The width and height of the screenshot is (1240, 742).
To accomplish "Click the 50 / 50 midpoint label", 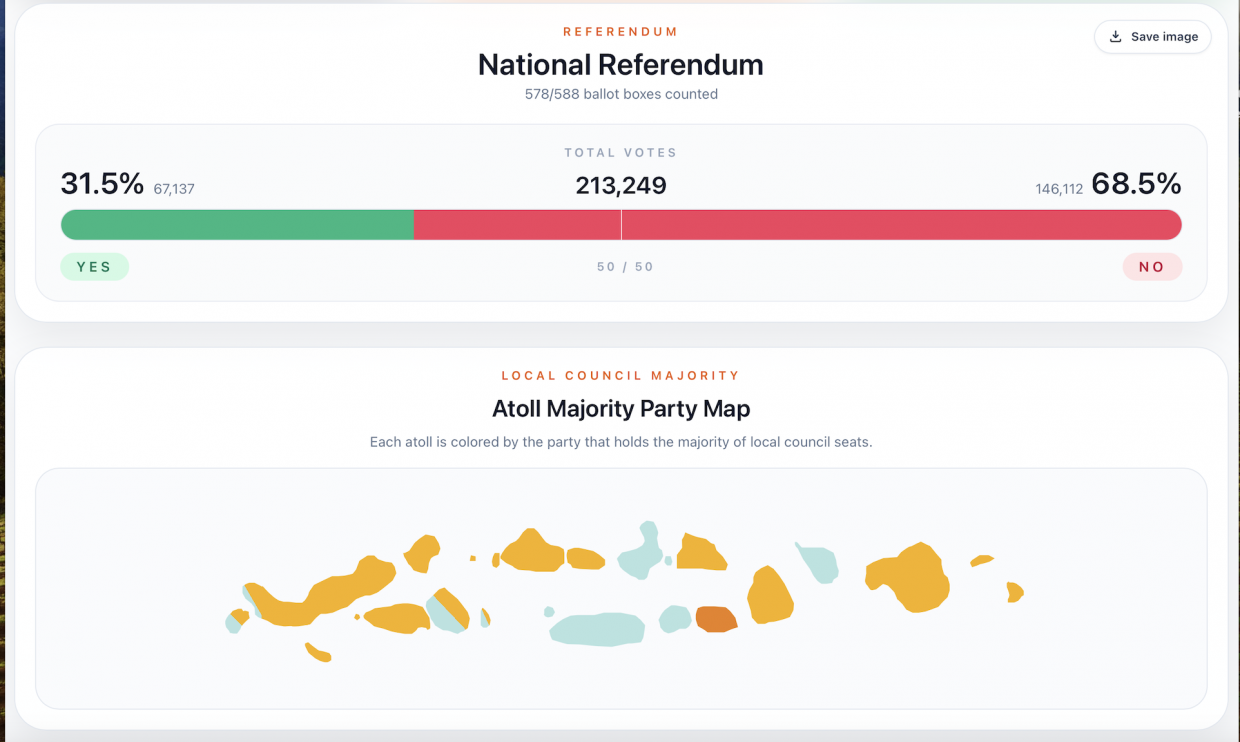I will [625, 267].
